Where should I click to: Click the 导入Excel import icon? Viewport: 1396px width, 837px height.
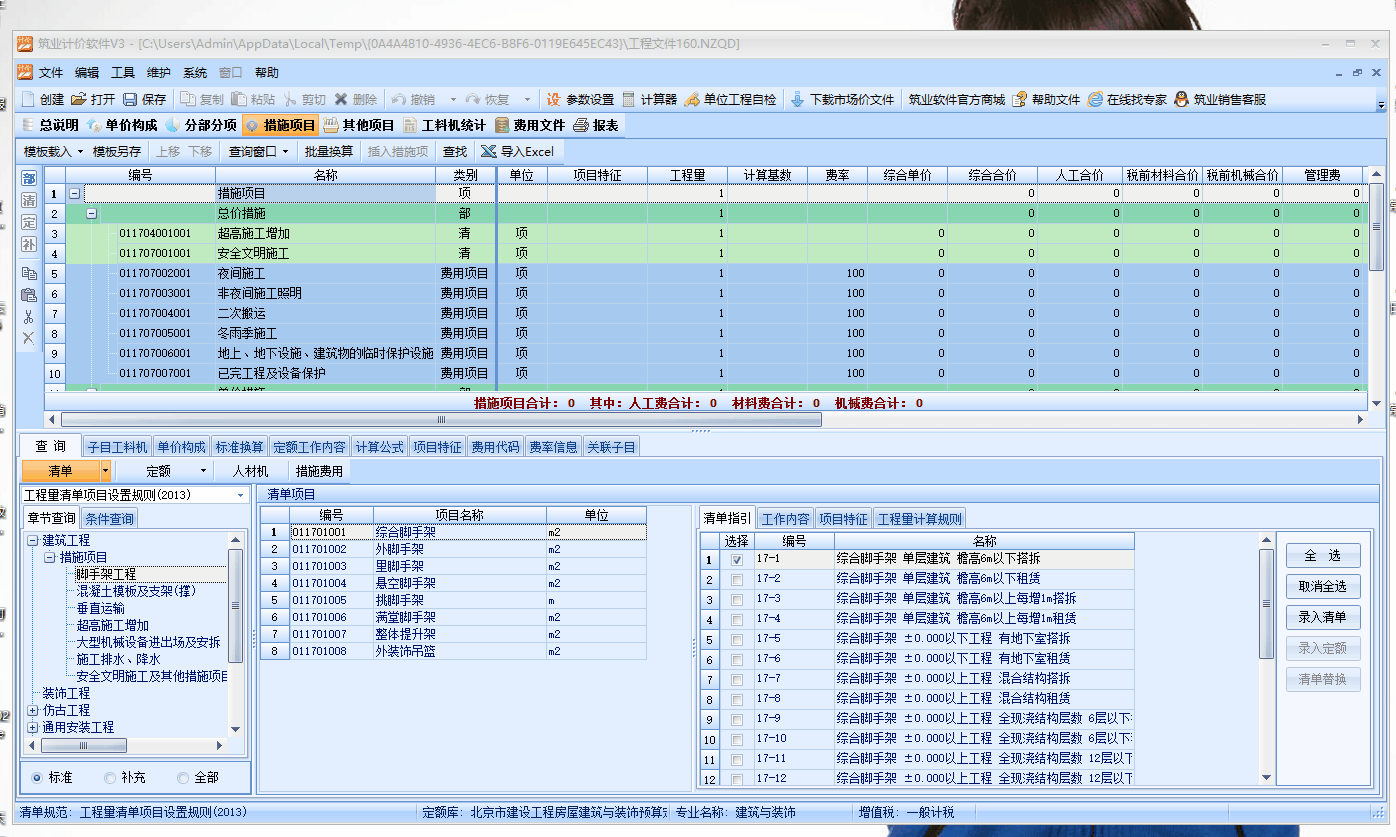pos(488,151)
